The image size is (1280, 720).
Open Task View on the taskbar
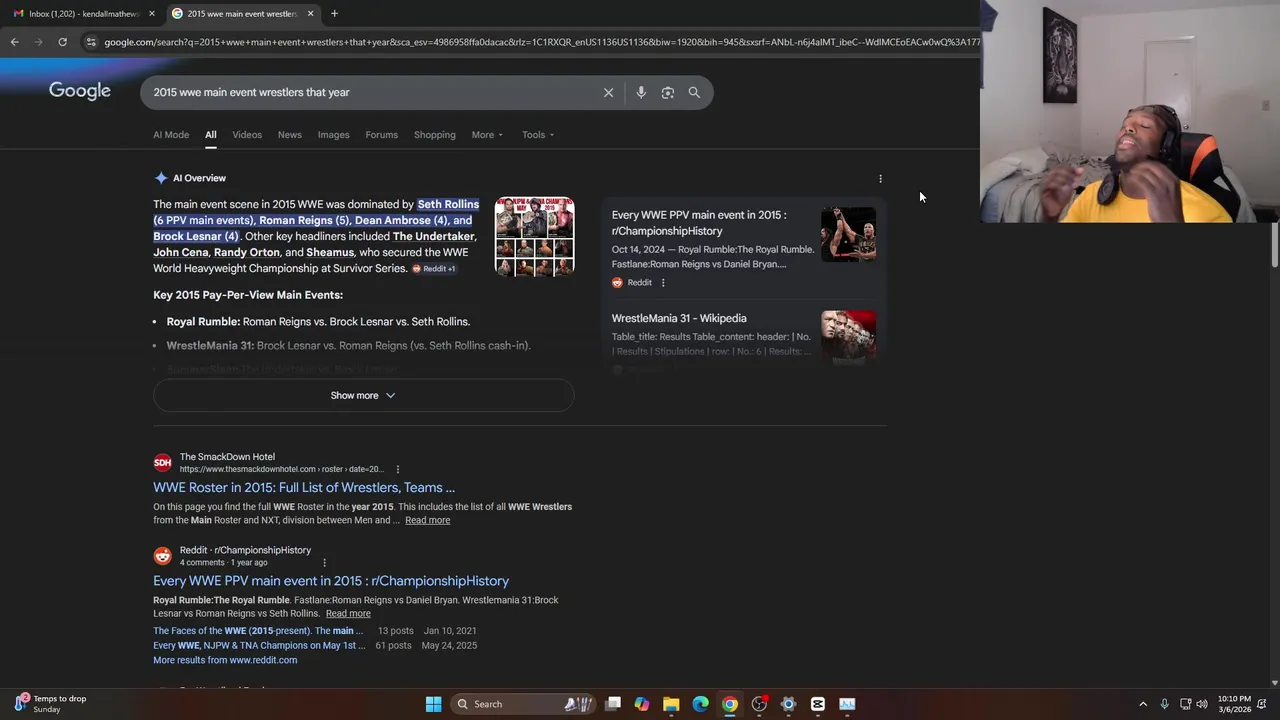click(613, 704)
